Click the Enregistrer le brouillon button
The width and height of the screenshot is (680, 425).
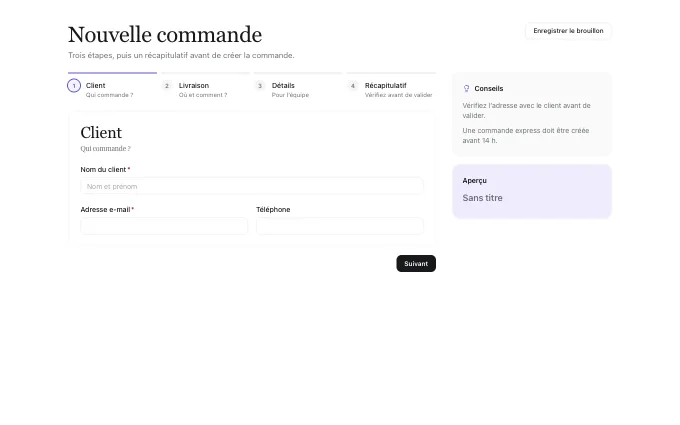(x=568, y=31)
